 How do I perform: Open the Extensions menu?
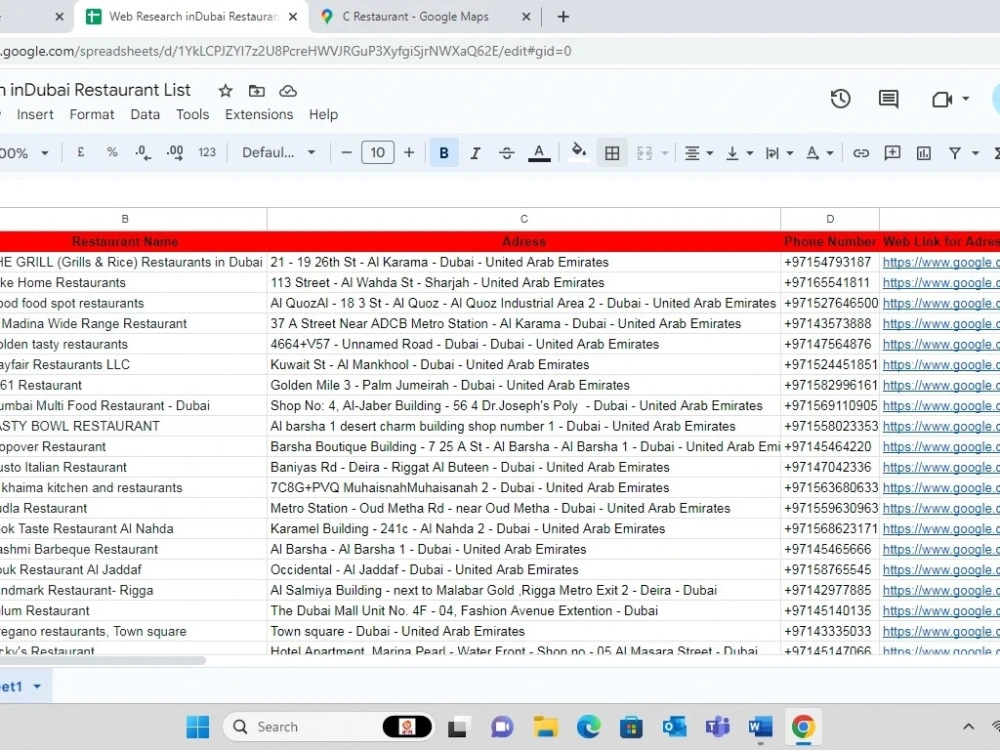coord(259,114)
